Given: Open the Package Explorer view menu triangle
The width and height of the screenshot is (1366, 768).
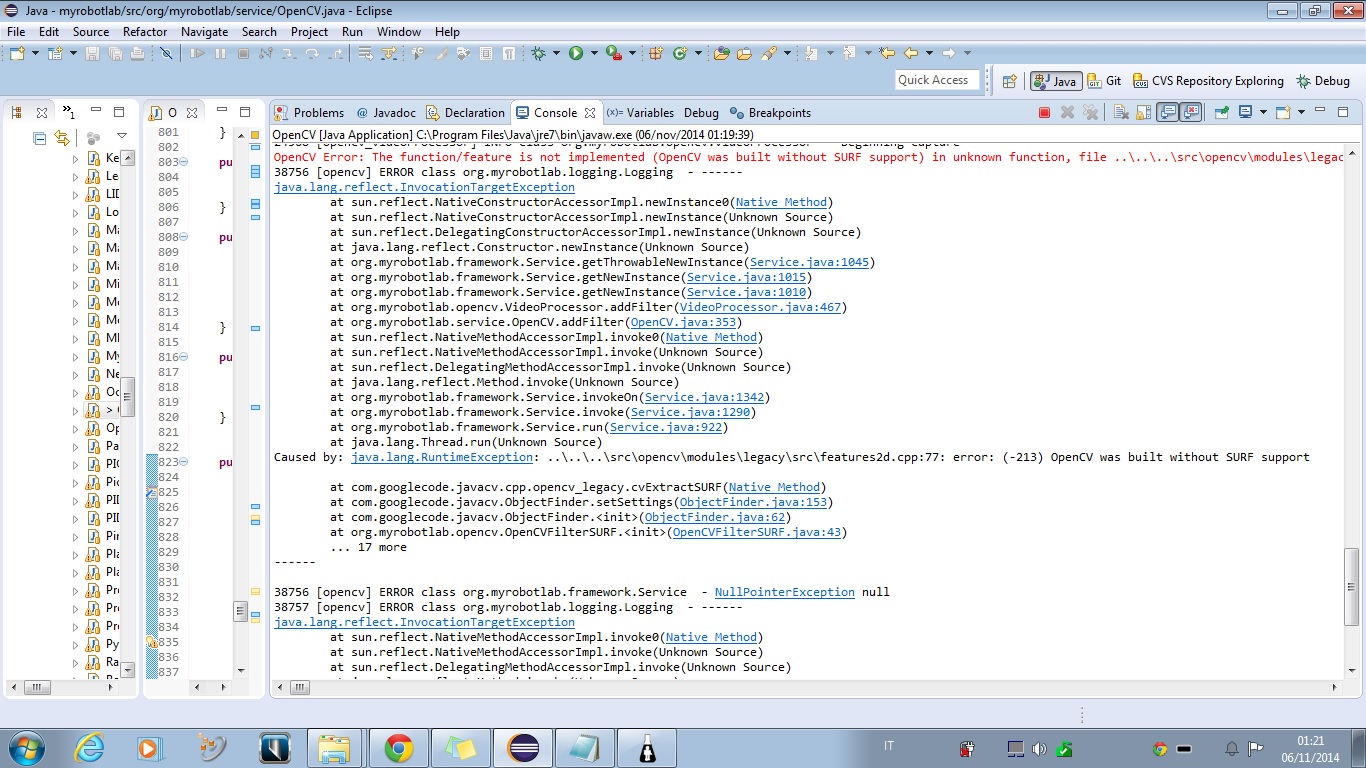Looking at the screenshot, I should point(122,136).
